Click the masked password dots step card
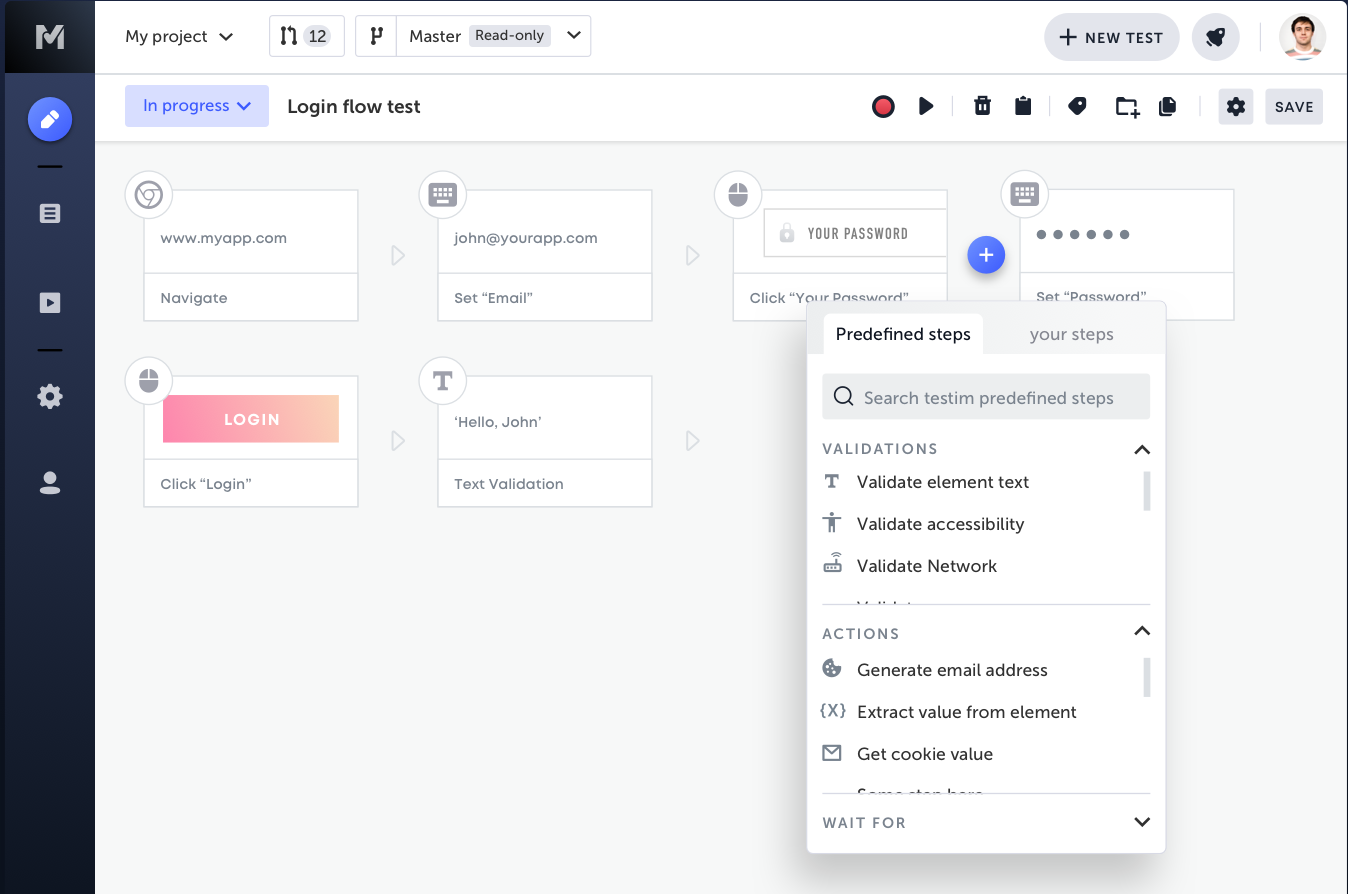This screenshot has height=894, width=1348. pos(1127,255)
